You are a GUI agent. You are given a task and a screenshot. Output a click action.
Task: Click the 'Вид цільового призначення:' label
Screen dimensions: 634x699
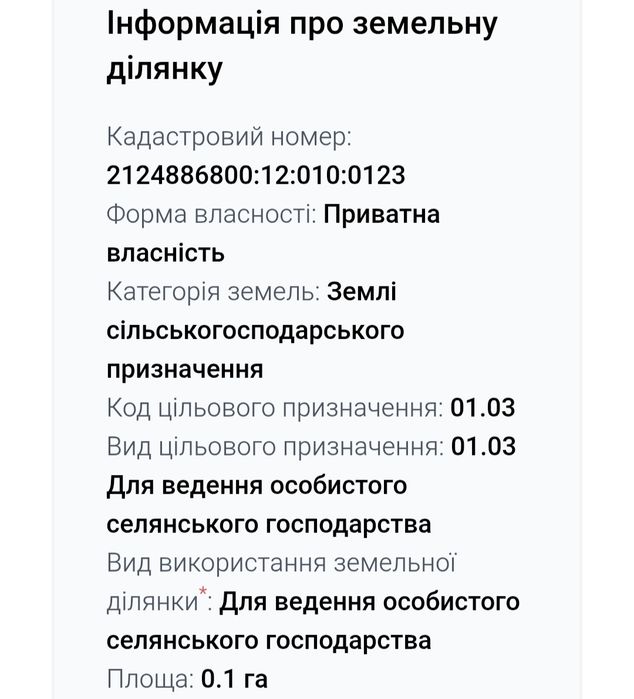pos(275,446)
